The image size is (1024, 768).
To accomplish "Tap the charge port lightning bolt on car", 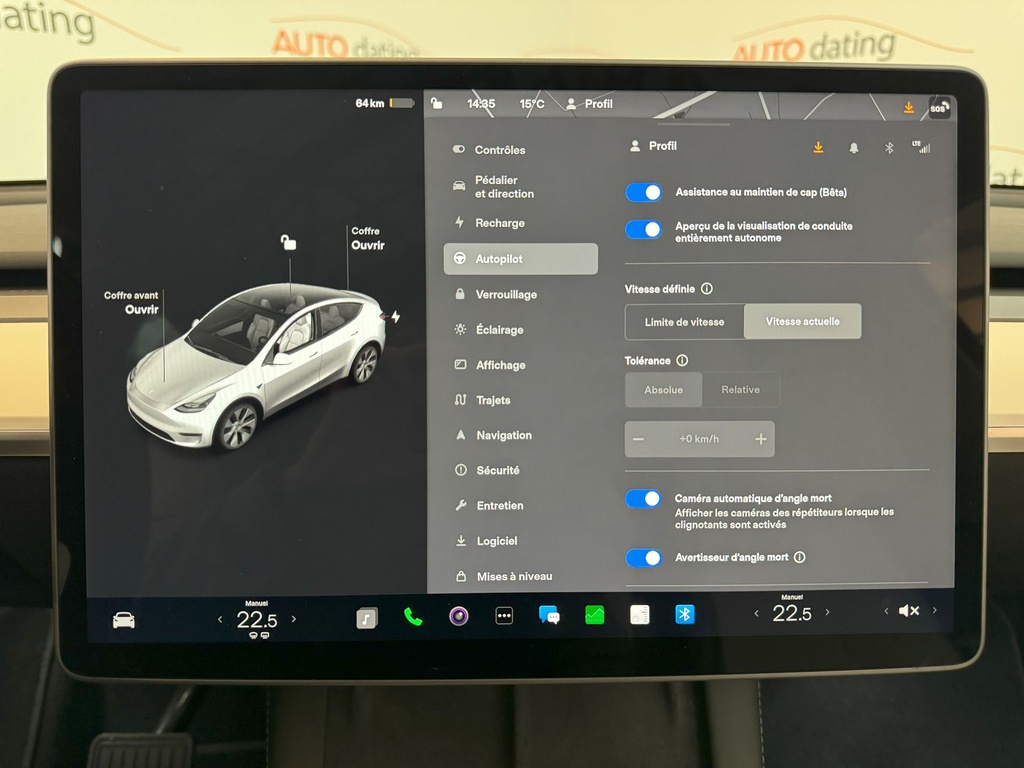I will coord(396,317).
